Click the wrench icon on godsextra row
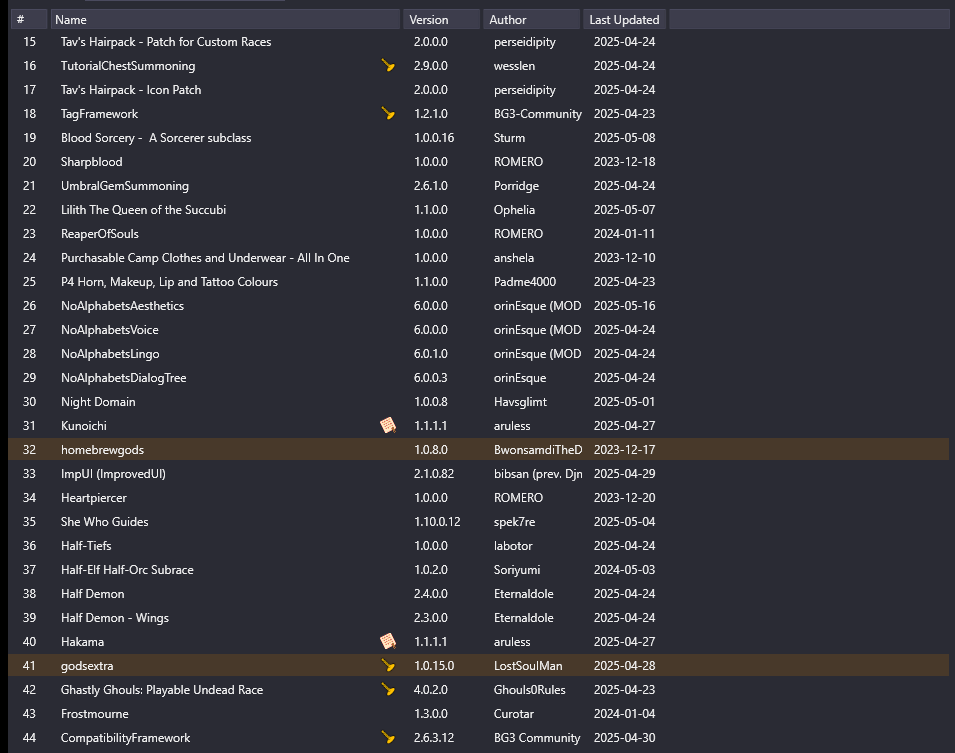This screenshot has width=955, height=753. tap(388, 665)
